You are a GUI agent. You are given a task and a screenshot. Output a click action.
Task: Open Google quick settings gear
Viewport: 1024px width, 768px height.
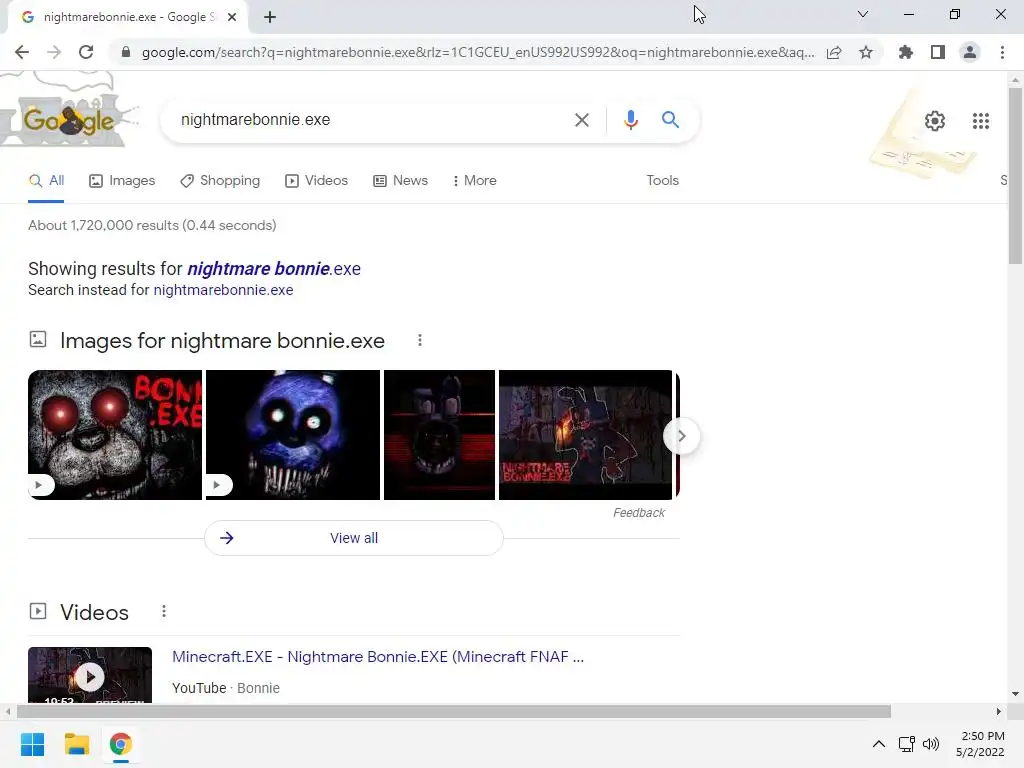pyautogui.click(x=935, y=121)
